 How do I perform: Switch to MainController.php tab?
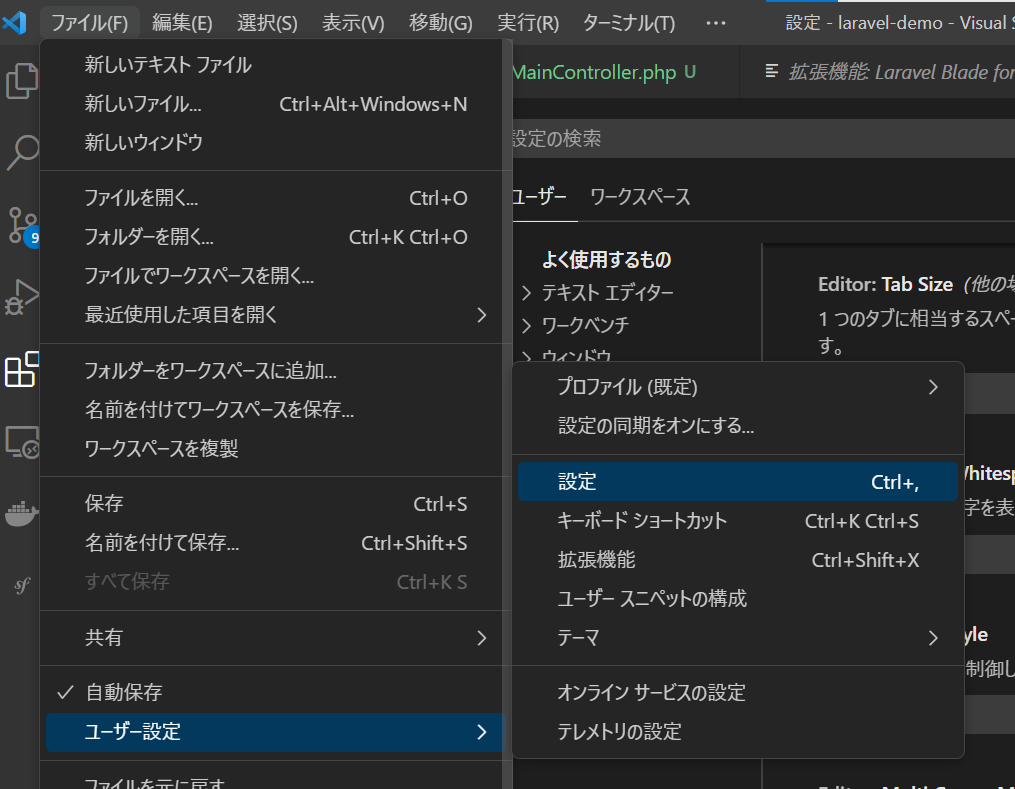click(625, 72)
